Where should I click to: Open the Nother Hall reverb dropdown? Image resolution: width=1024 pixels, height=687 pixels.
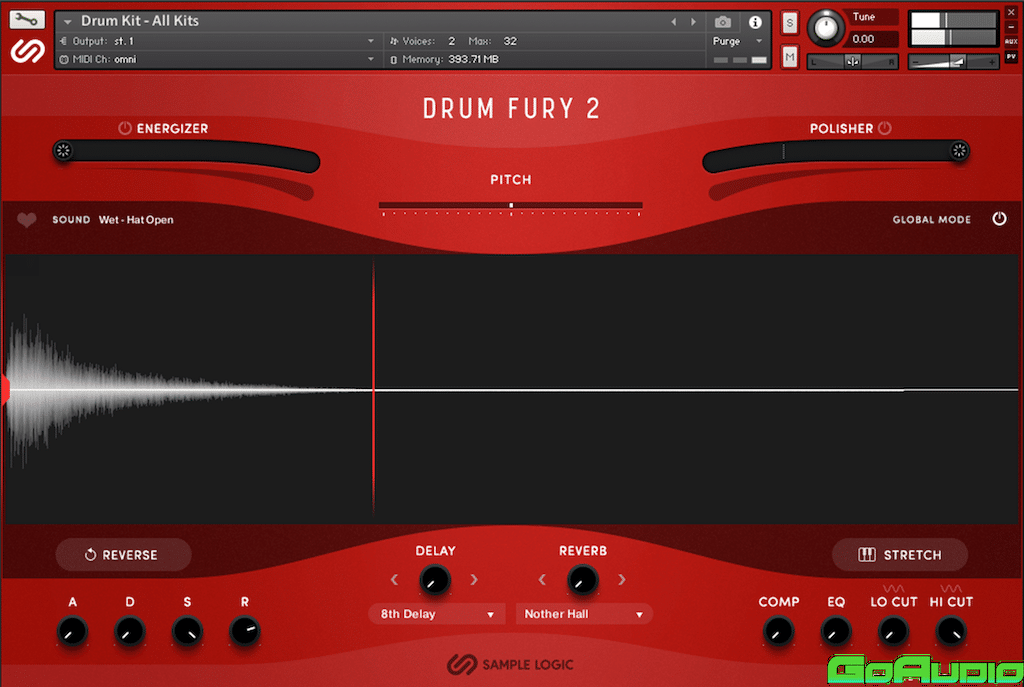584,615
